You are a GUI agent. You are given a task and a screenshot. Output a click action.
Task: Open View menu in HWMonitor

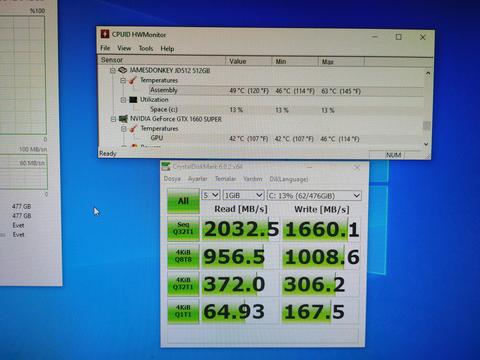point(124,48)
